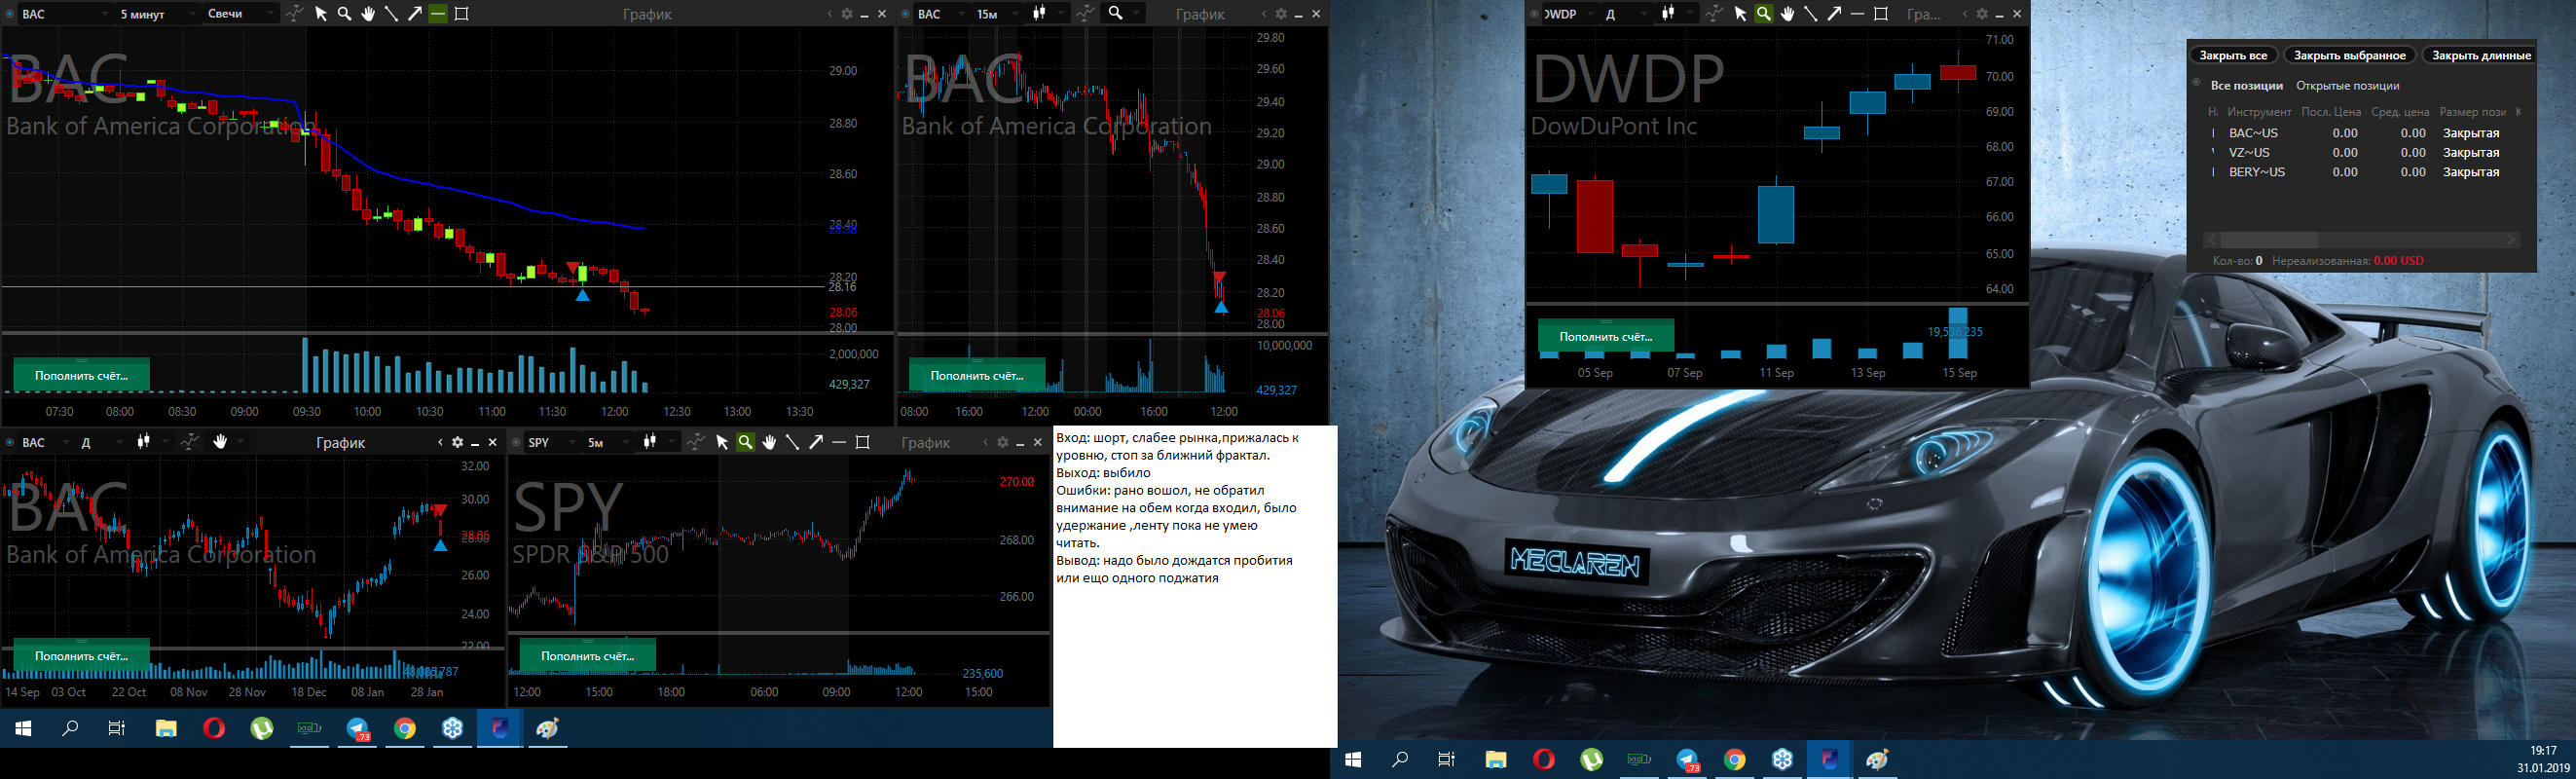
Task: Select the trend line tool in BAC 5 минут chart
Action: pyautogui.click(x=391, y=14)
